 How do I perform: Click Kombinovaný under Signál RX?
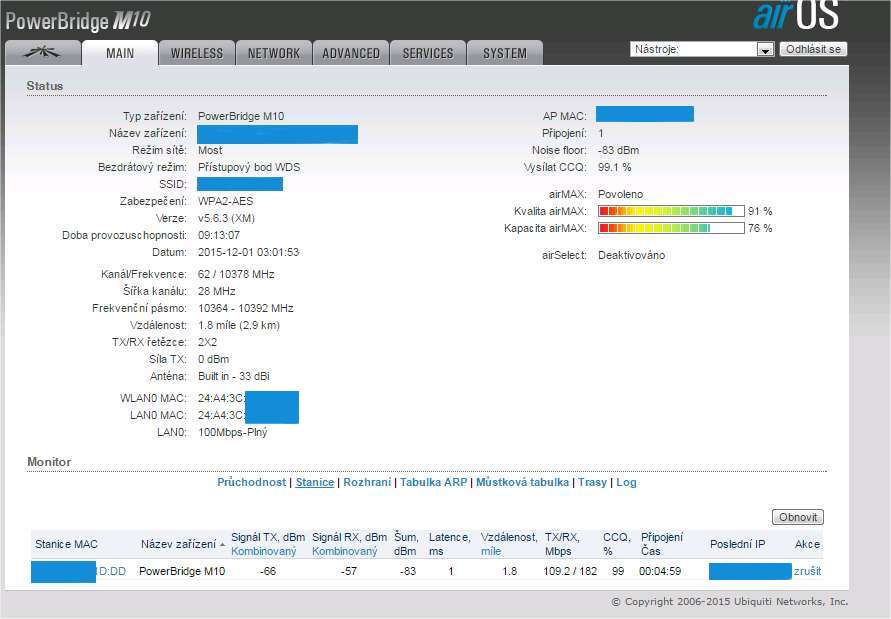tap(344, 551)
